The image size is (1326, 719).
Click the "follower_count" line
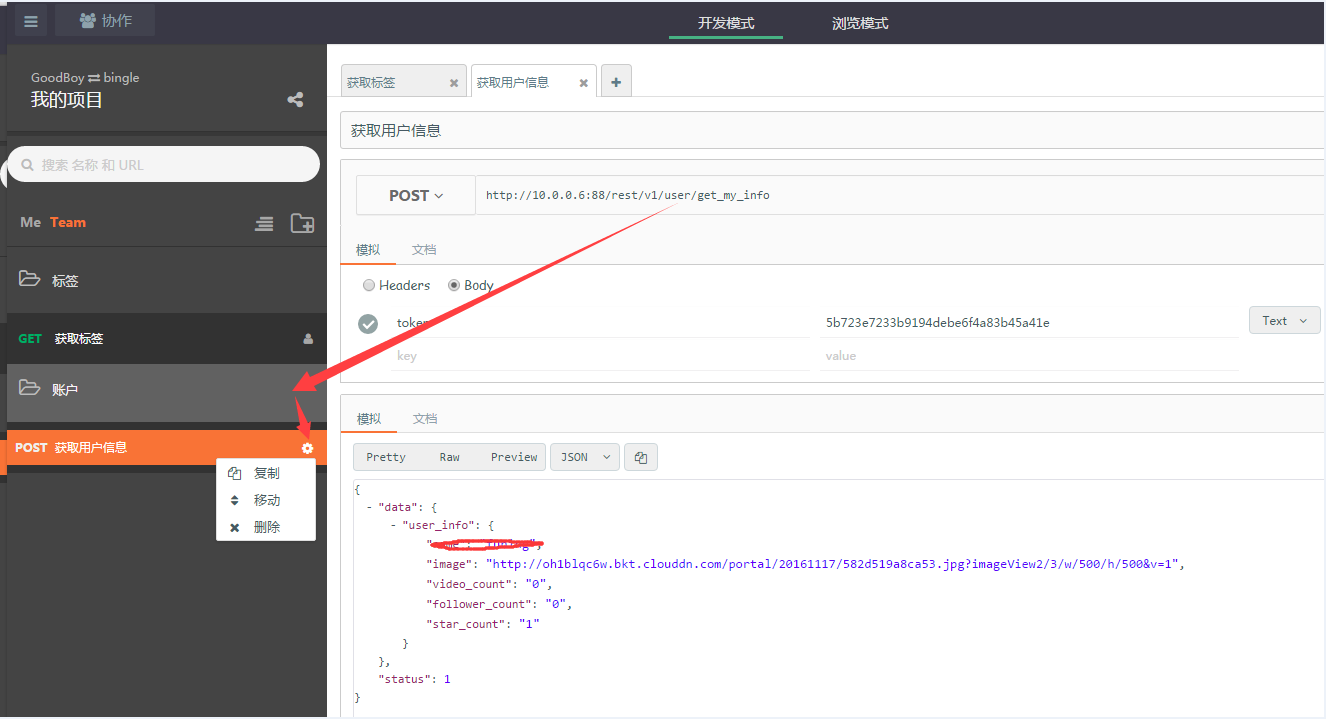click(500, 604)
